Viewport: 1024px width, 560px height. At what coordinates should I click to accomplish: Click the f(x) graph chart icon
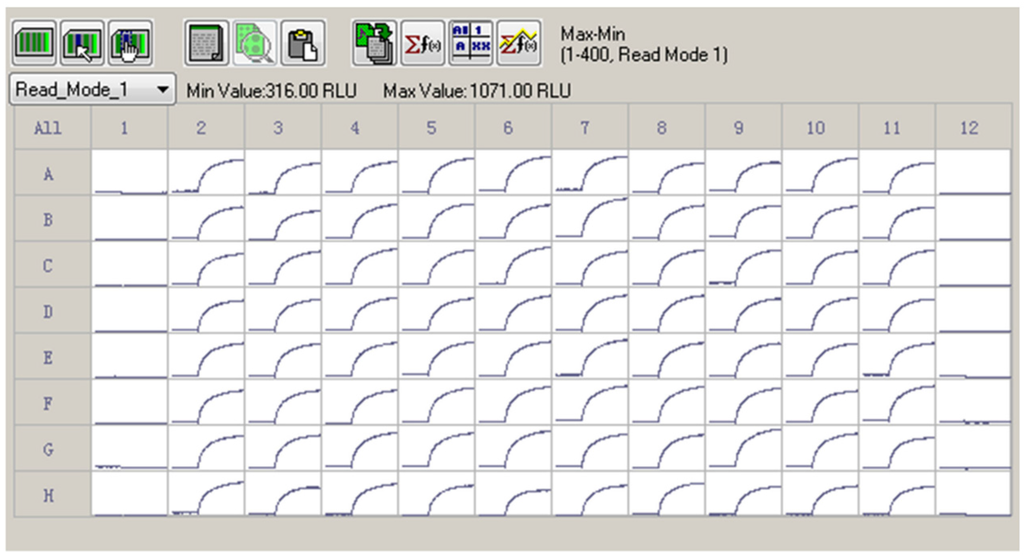516,43
